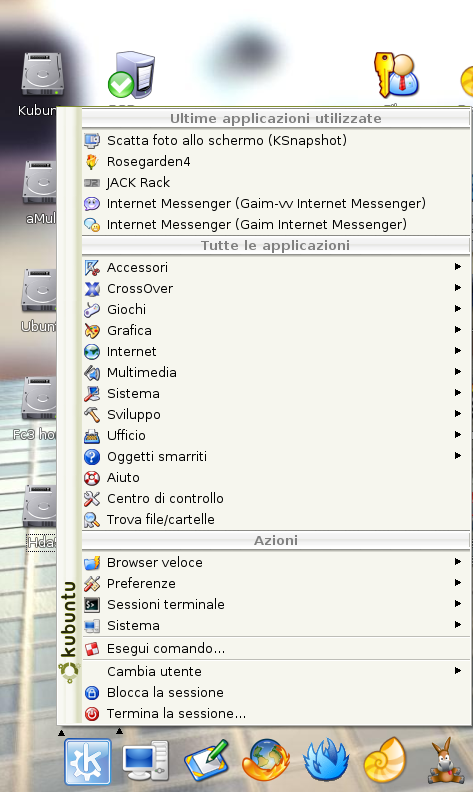This screenshot has width=473, height=792.
Task: Click Termina la sessione... to log out
Action: click(276, 714)
